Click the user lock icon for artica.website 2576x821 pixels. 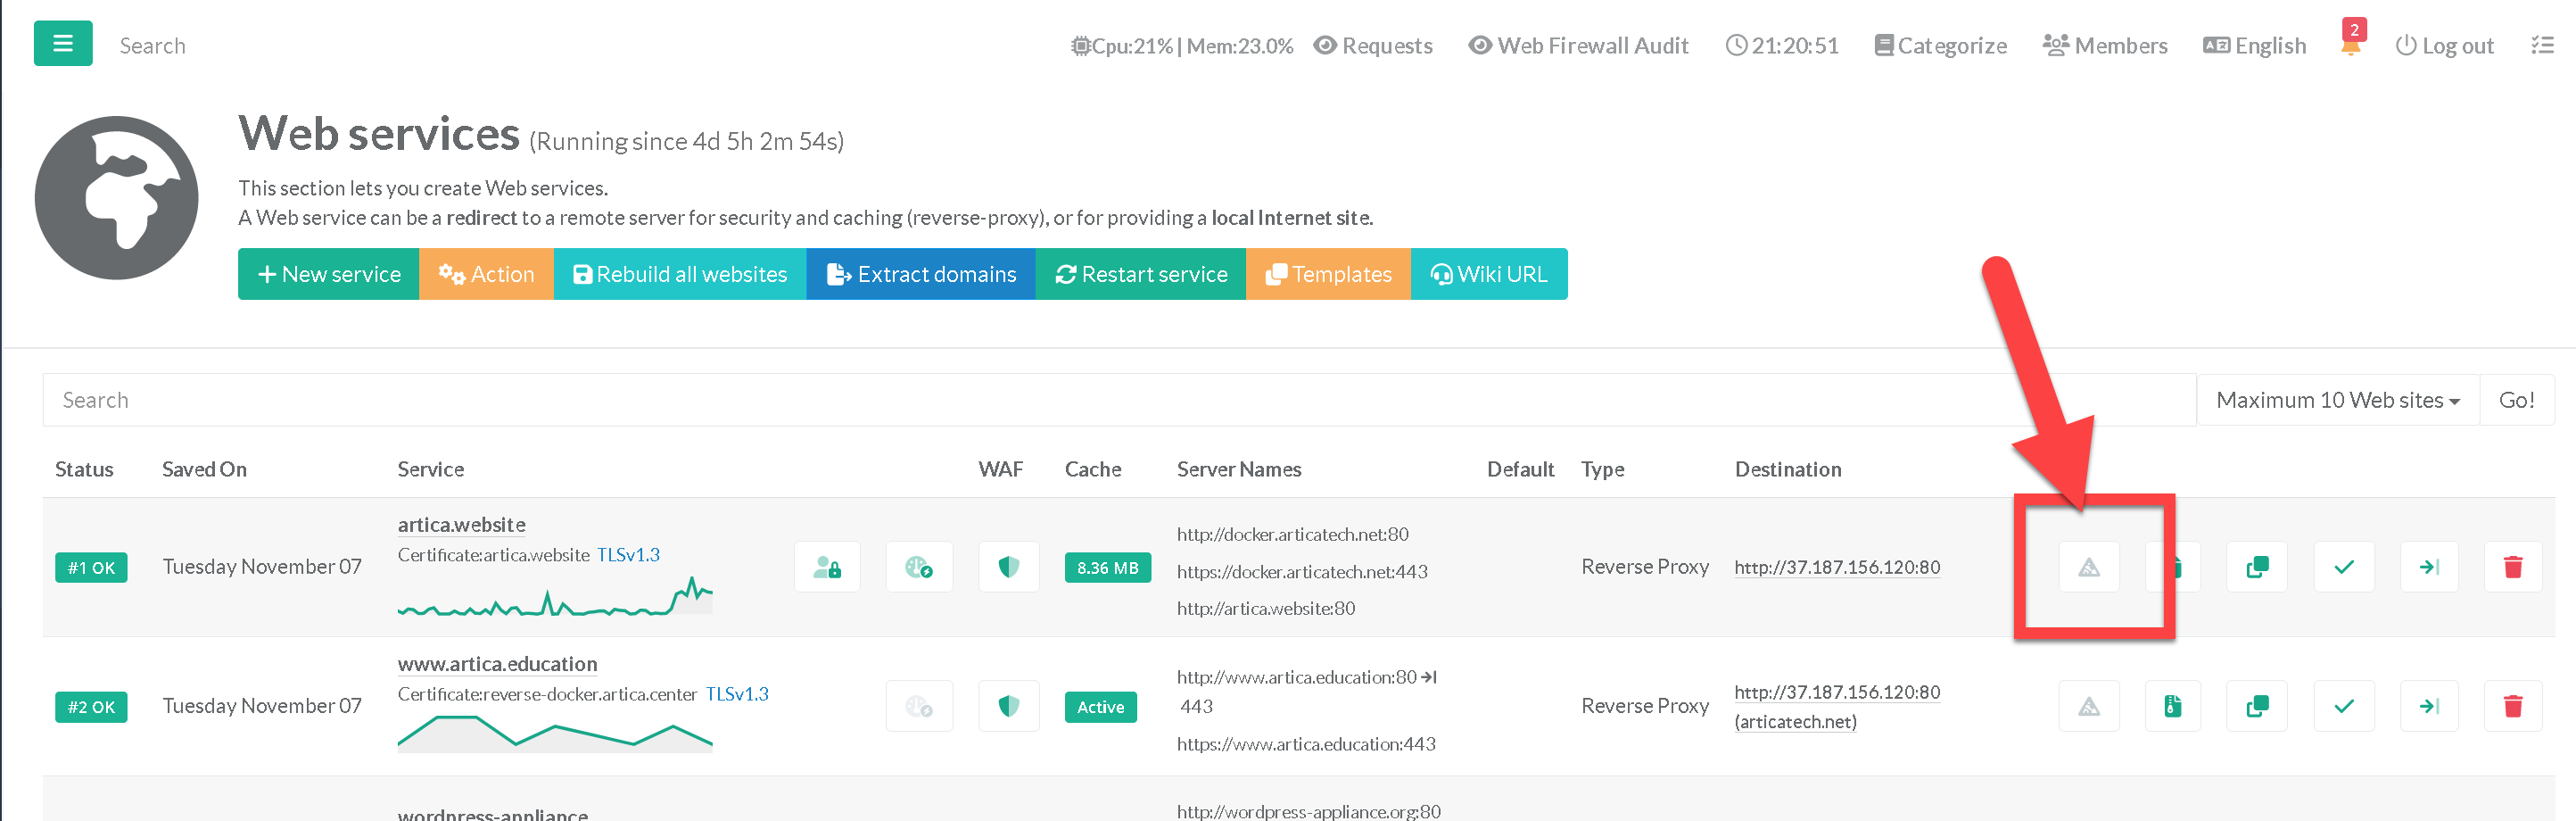(827, 567)
